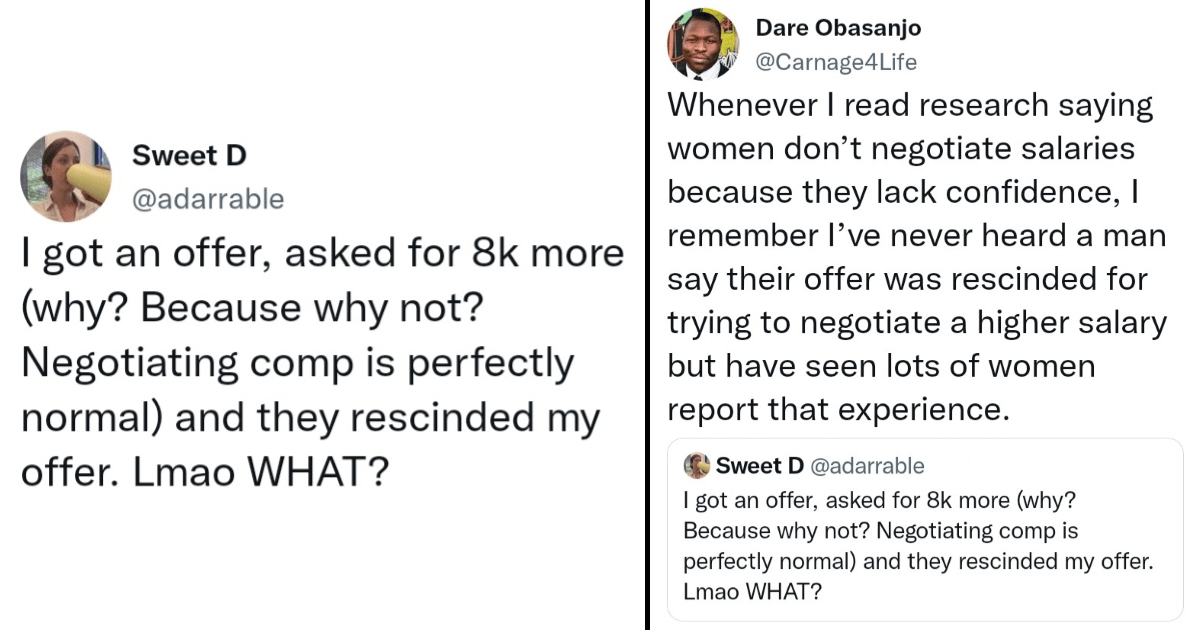Open Sweet D's avatar in left tweet
This screenshot has height=630, width=1200.
tap(66, 176)
